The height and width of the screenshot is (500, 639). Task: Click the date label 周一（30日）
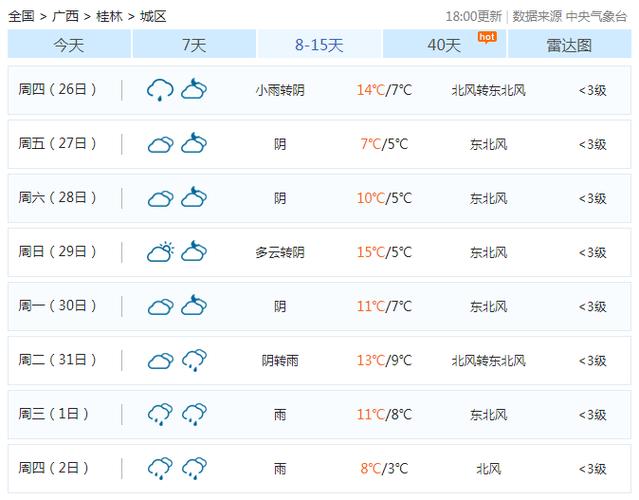pos(57,306)
